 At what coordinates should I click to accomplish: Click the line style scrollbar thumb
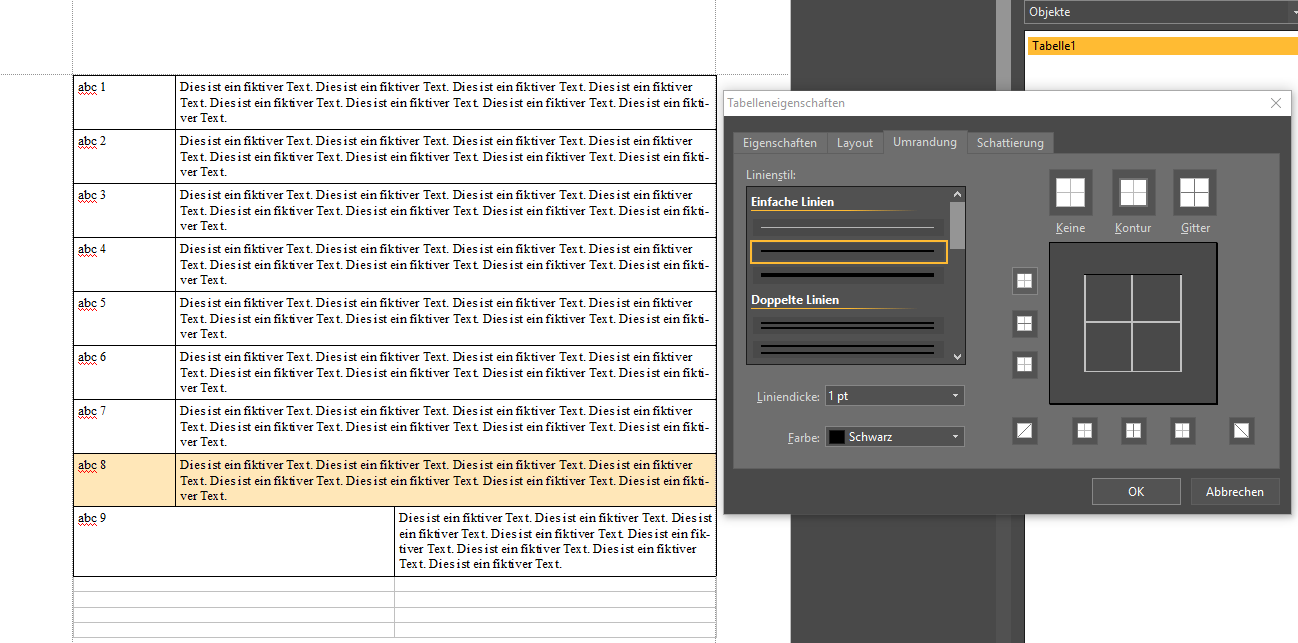[x=958, y=225]
